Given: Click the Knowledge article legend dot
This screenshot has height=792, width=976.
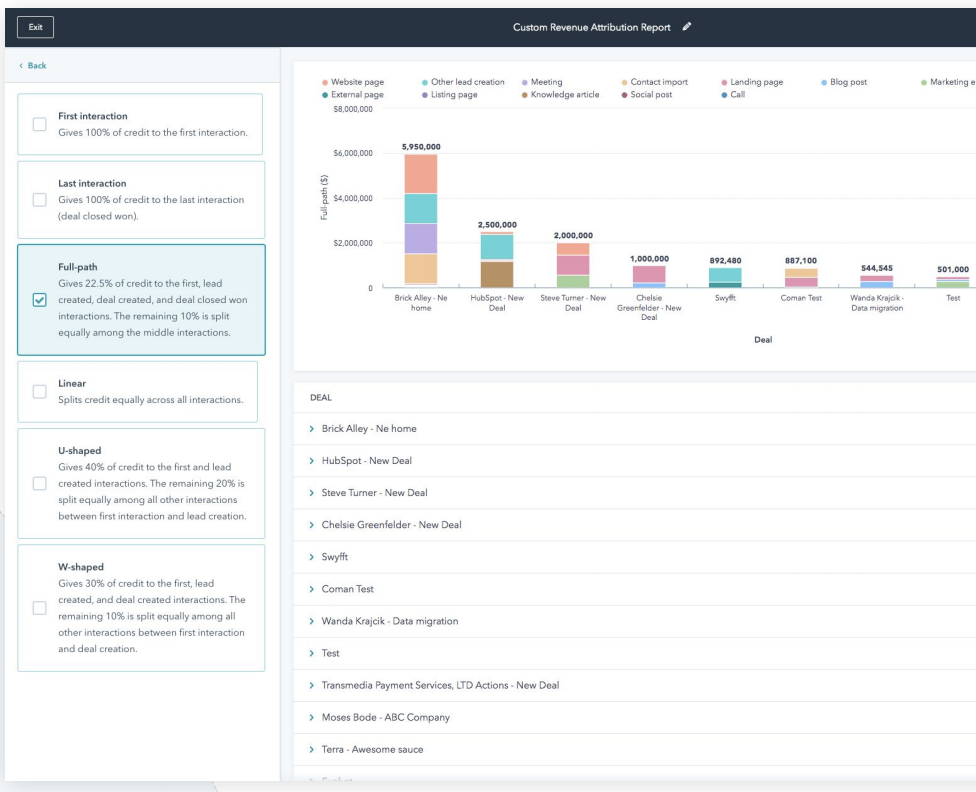Looking at the screenshot, I should (x=525, y=95).
